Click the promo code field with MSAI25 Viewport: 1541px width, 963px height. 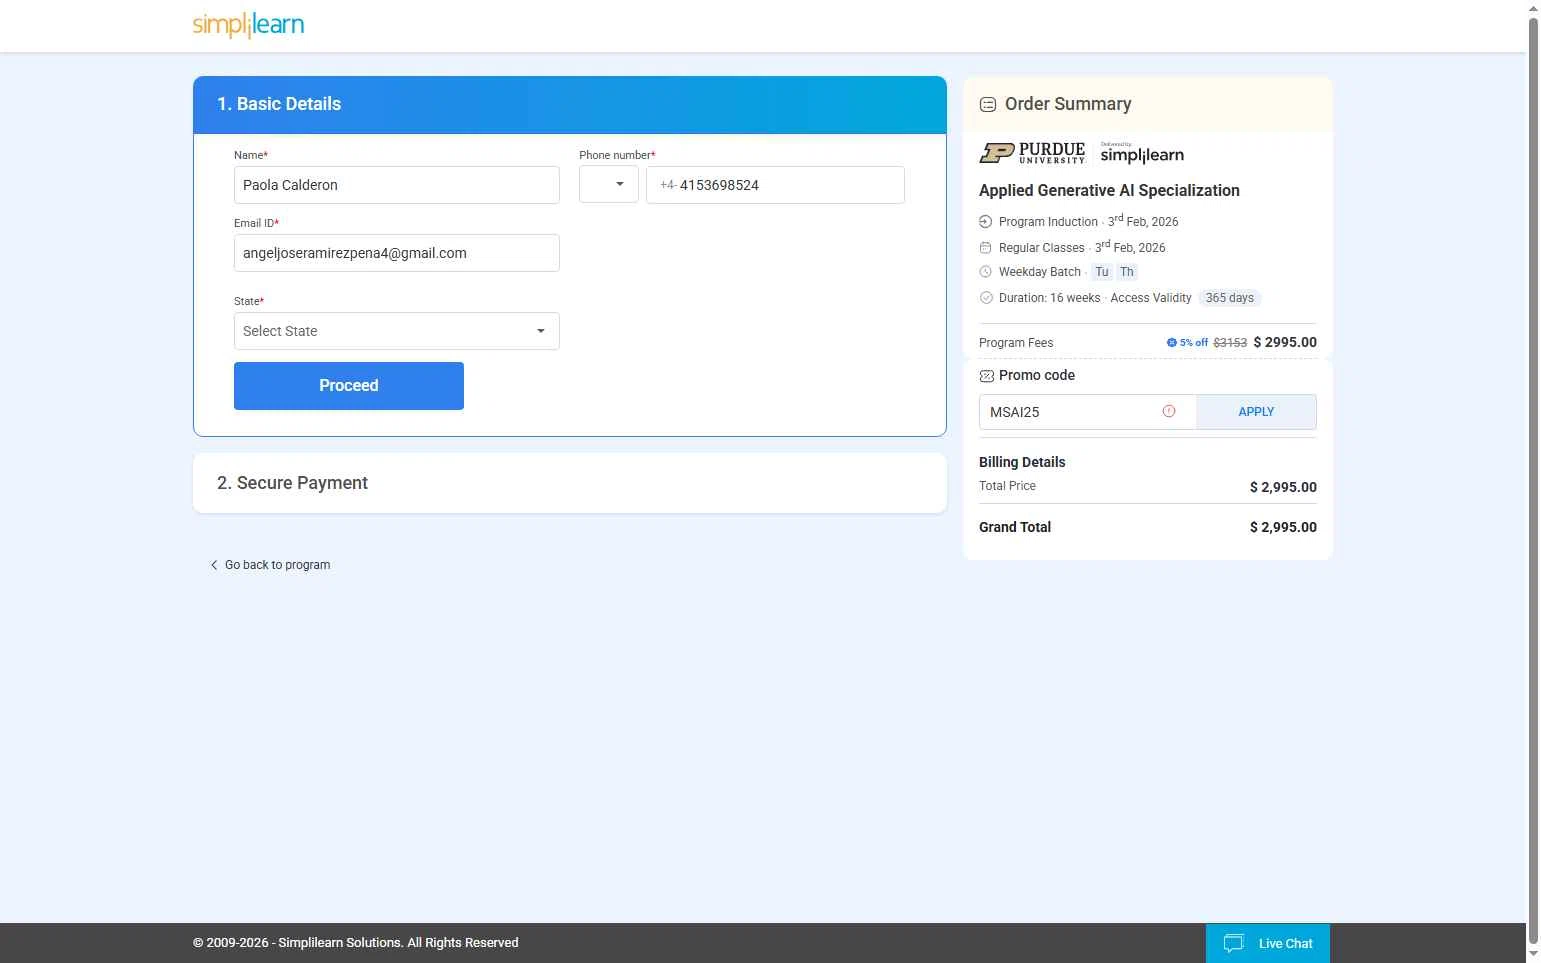(x=1088, y=412)
